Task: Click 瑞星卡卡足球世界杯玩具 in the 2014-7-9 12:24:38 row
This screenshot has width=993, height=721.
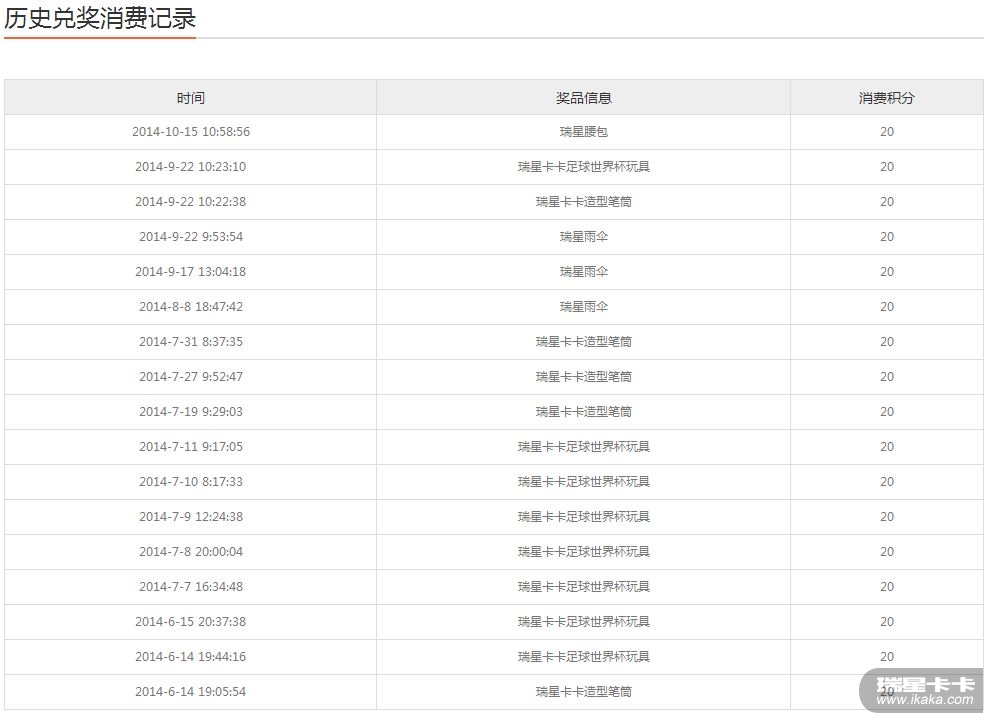Action: point(583,516)
